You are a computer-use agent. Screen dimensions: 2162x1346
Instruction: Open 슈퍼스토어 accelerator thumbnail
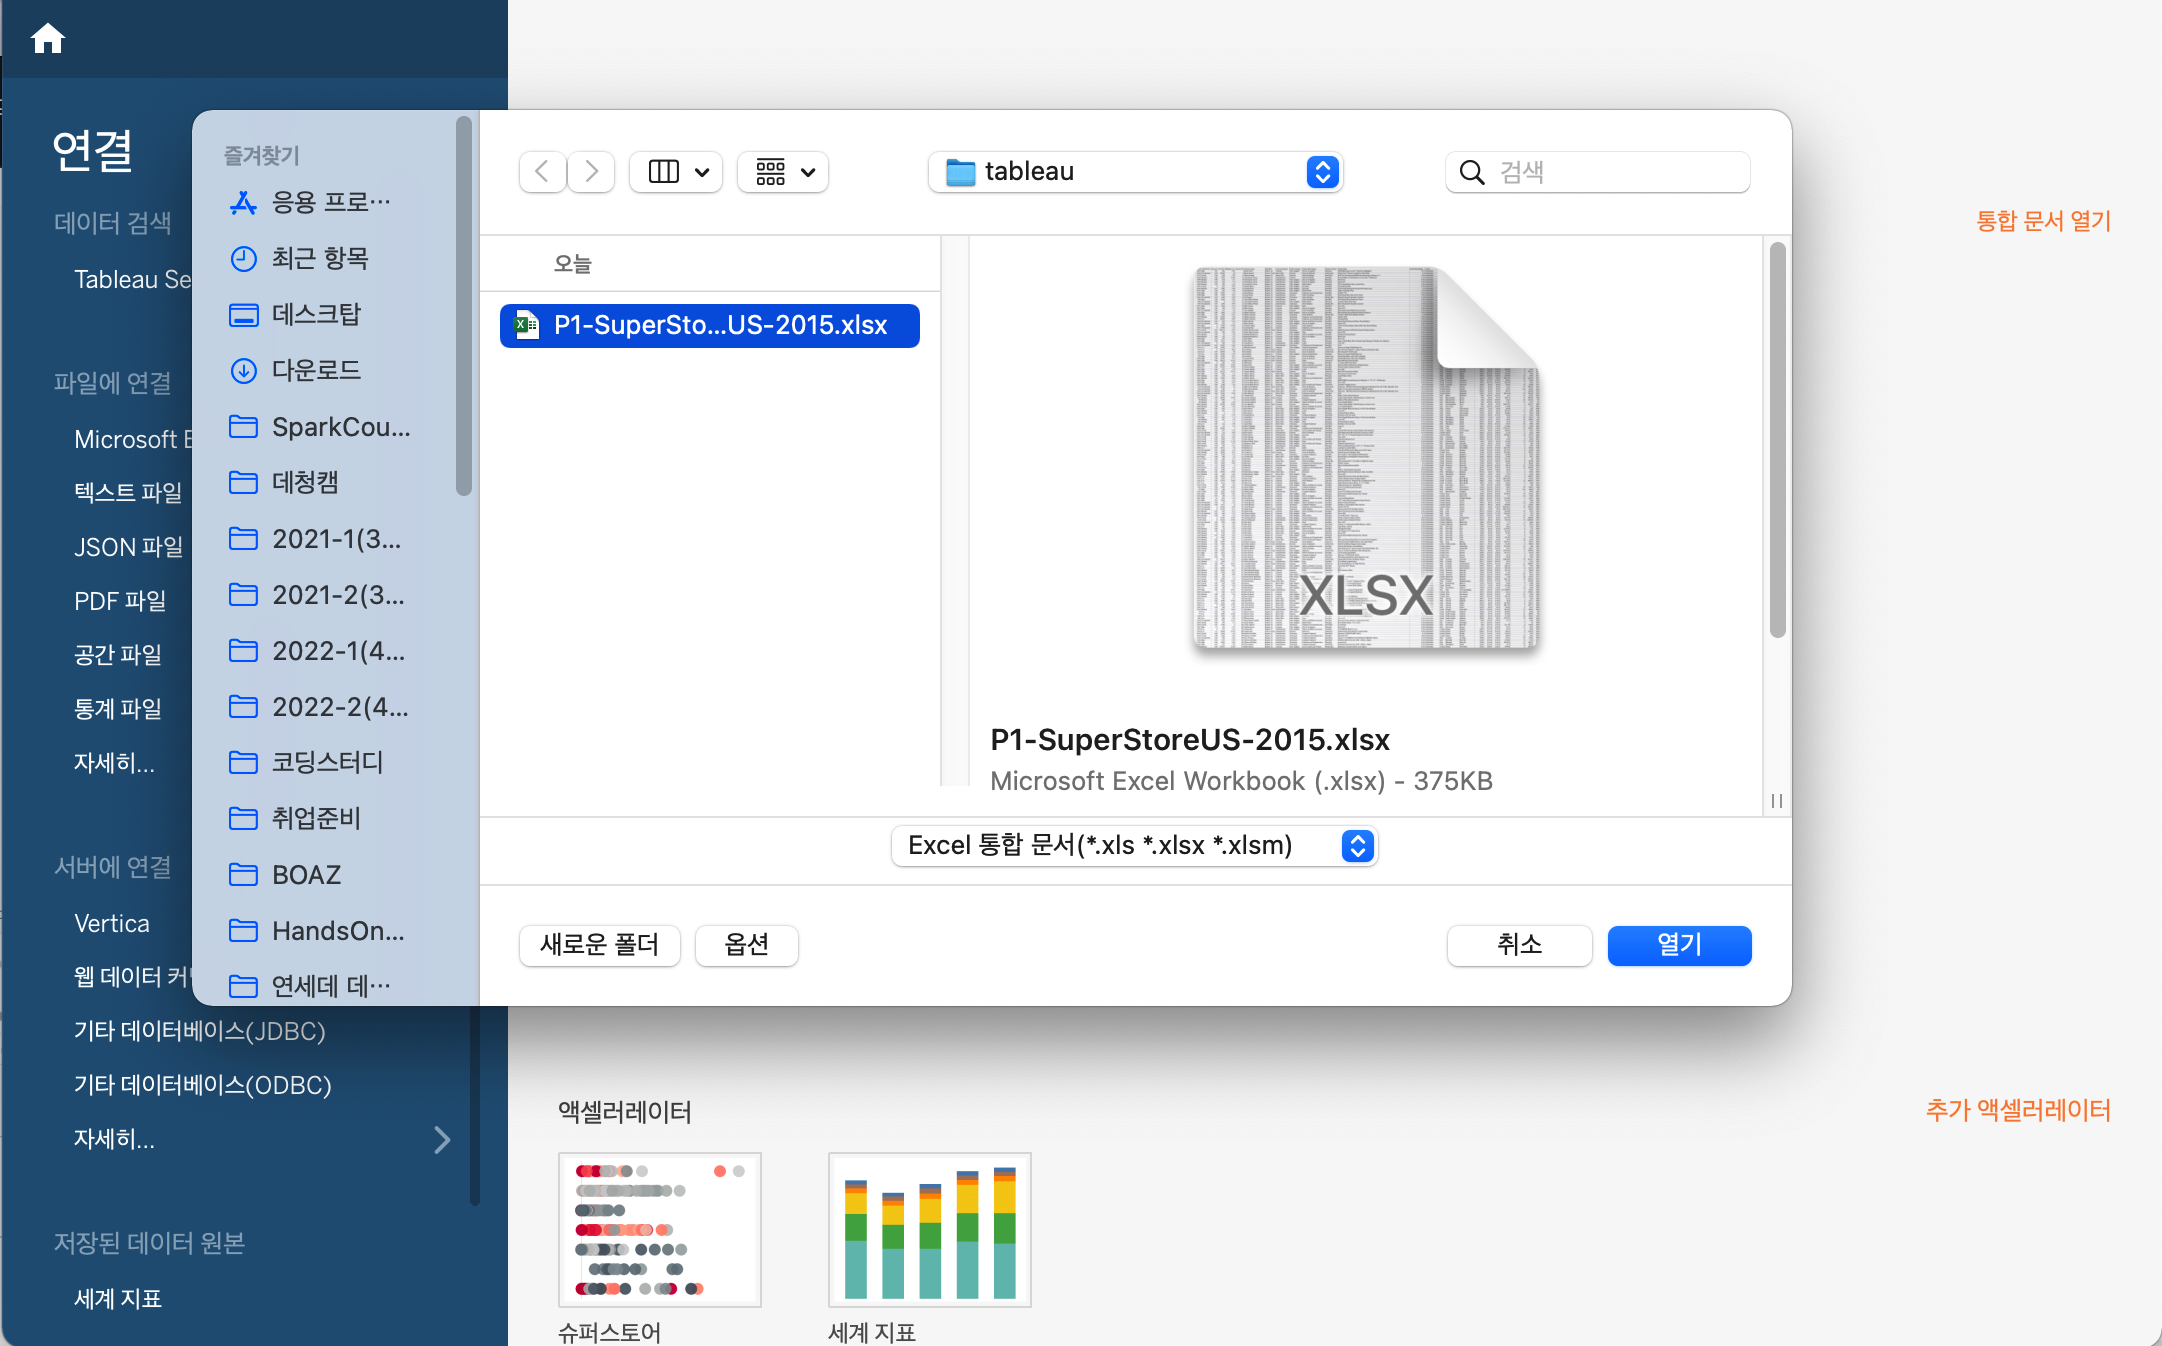[659, 1230]
